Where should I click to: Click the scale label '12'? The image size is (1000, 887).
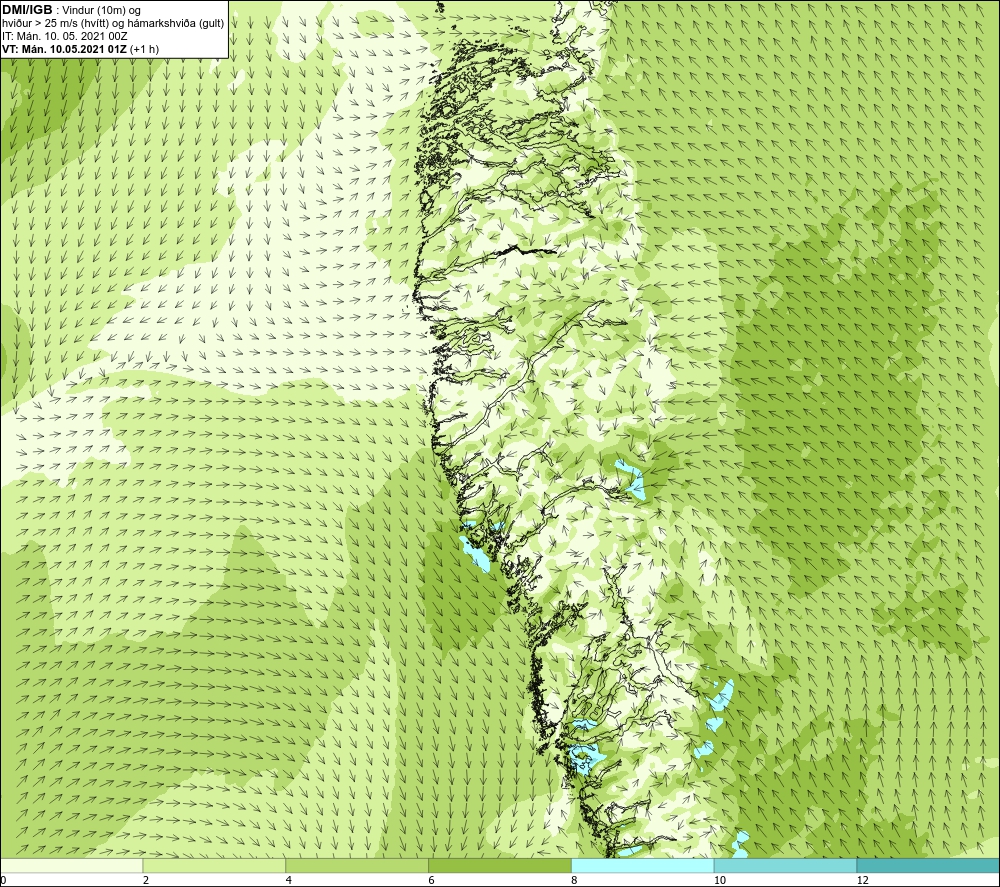click(x=863, y=881)
